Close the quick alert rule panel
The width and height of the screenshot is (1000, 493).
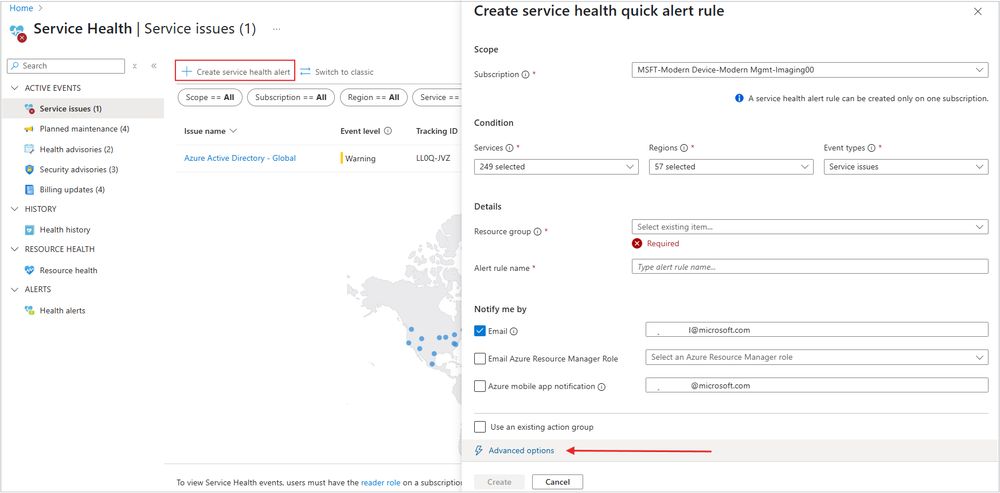click(x=978, y=11)
